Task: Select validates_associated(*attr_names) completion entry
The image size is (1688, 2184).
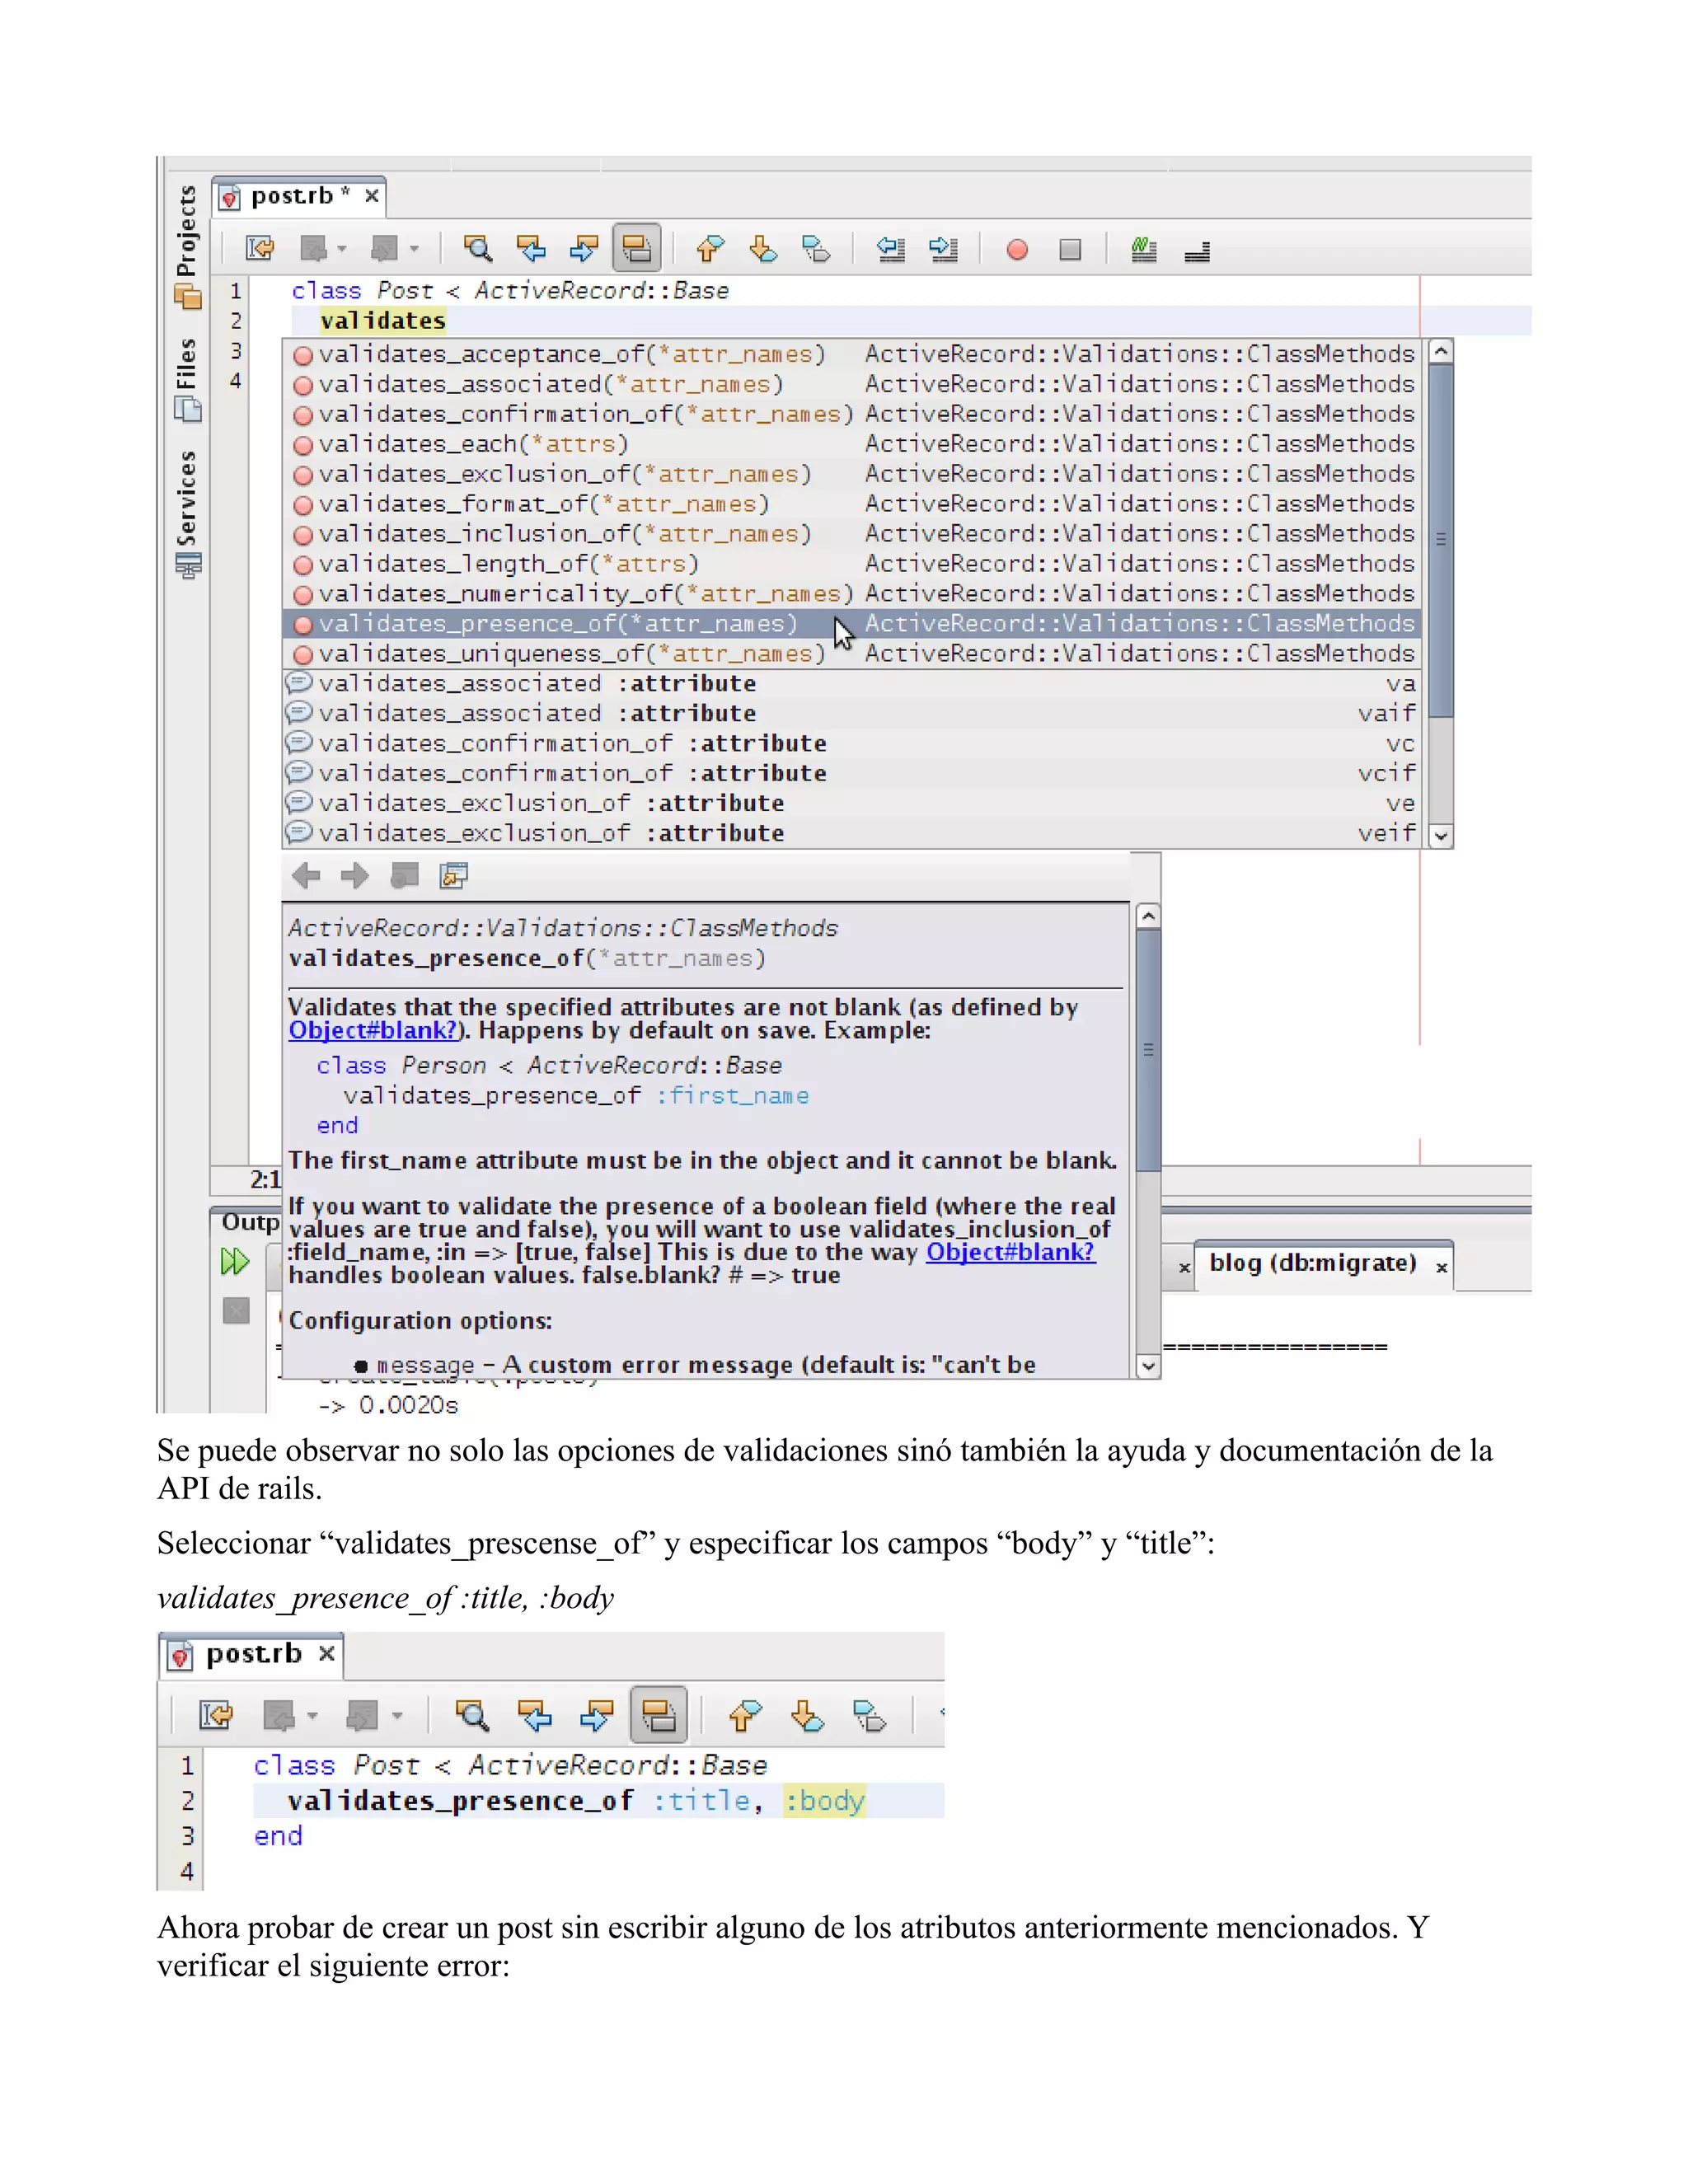Action: pyautogui.click(x=851, y=384)
